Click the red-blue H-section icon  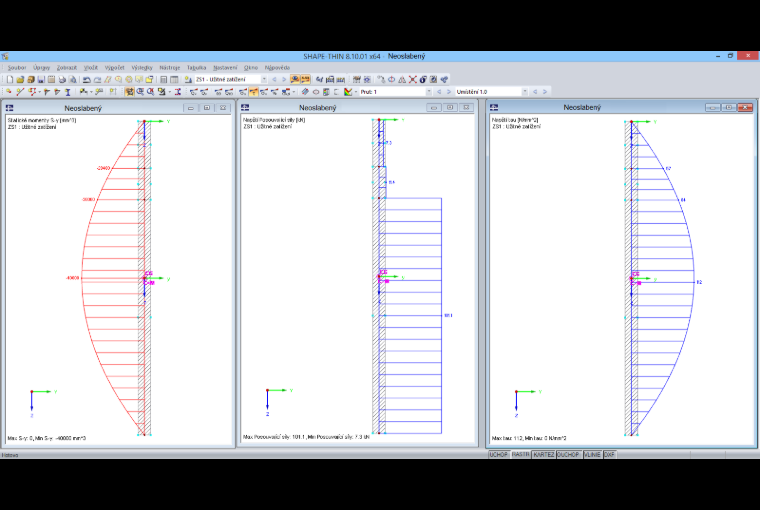point(177,91)
